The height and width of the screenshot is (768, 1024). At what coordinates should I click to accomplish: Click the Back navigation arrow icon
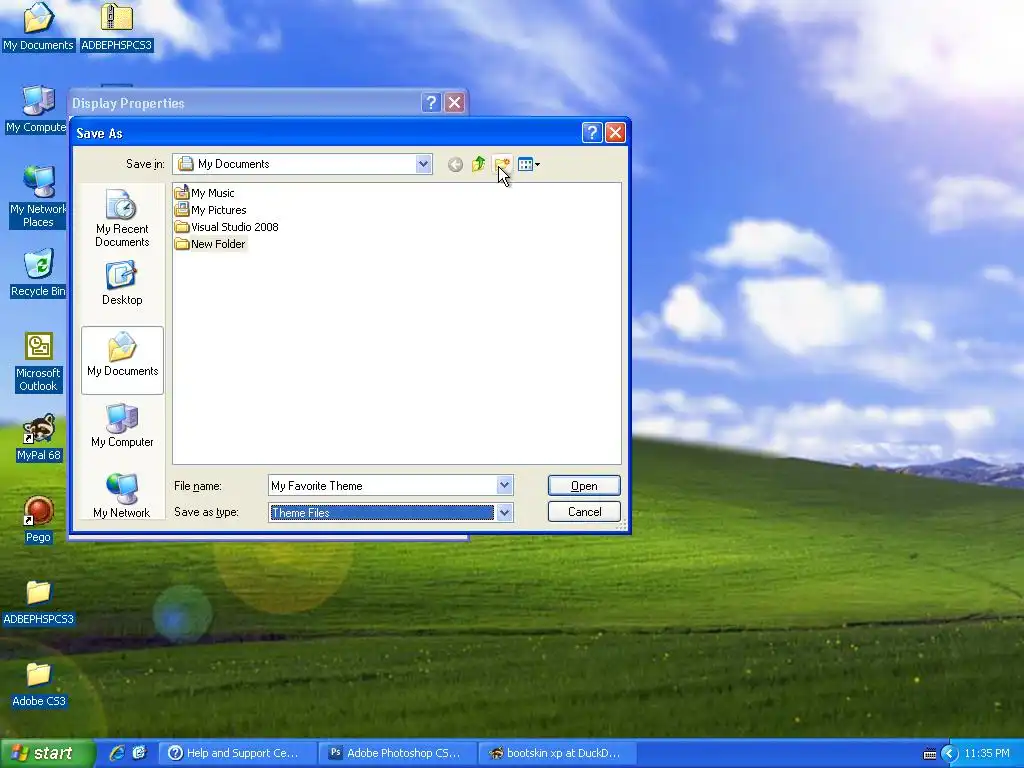[x=455, y=165]
